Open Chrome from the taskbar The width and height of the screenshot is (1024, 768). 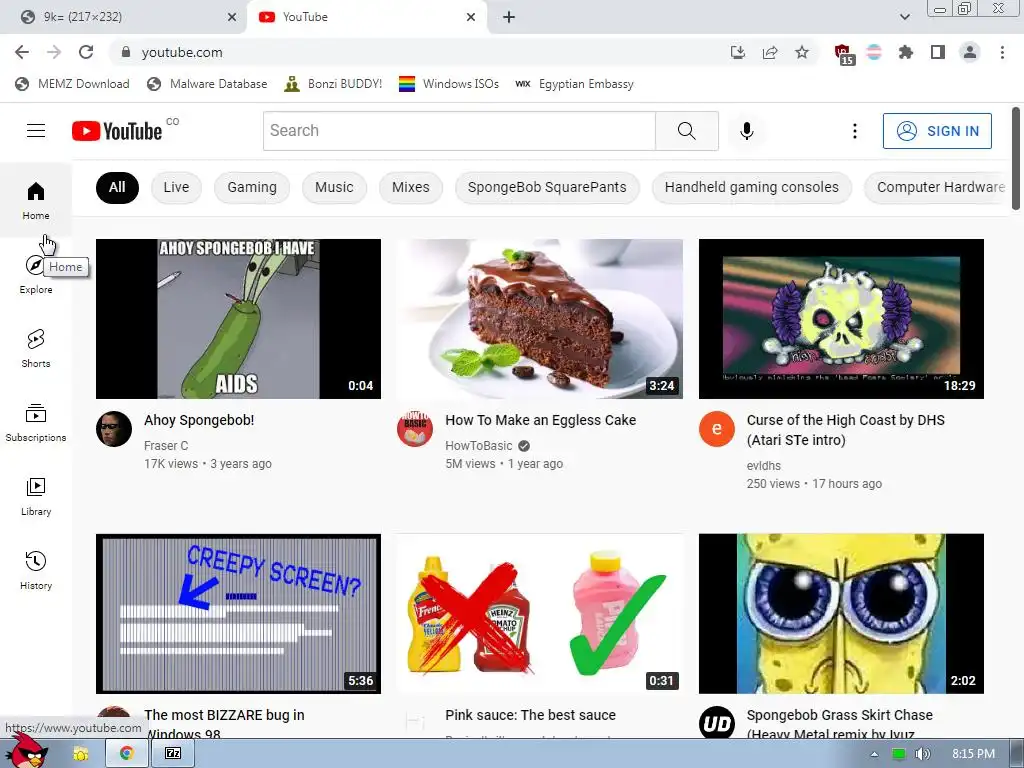click(x=127, y=753)
